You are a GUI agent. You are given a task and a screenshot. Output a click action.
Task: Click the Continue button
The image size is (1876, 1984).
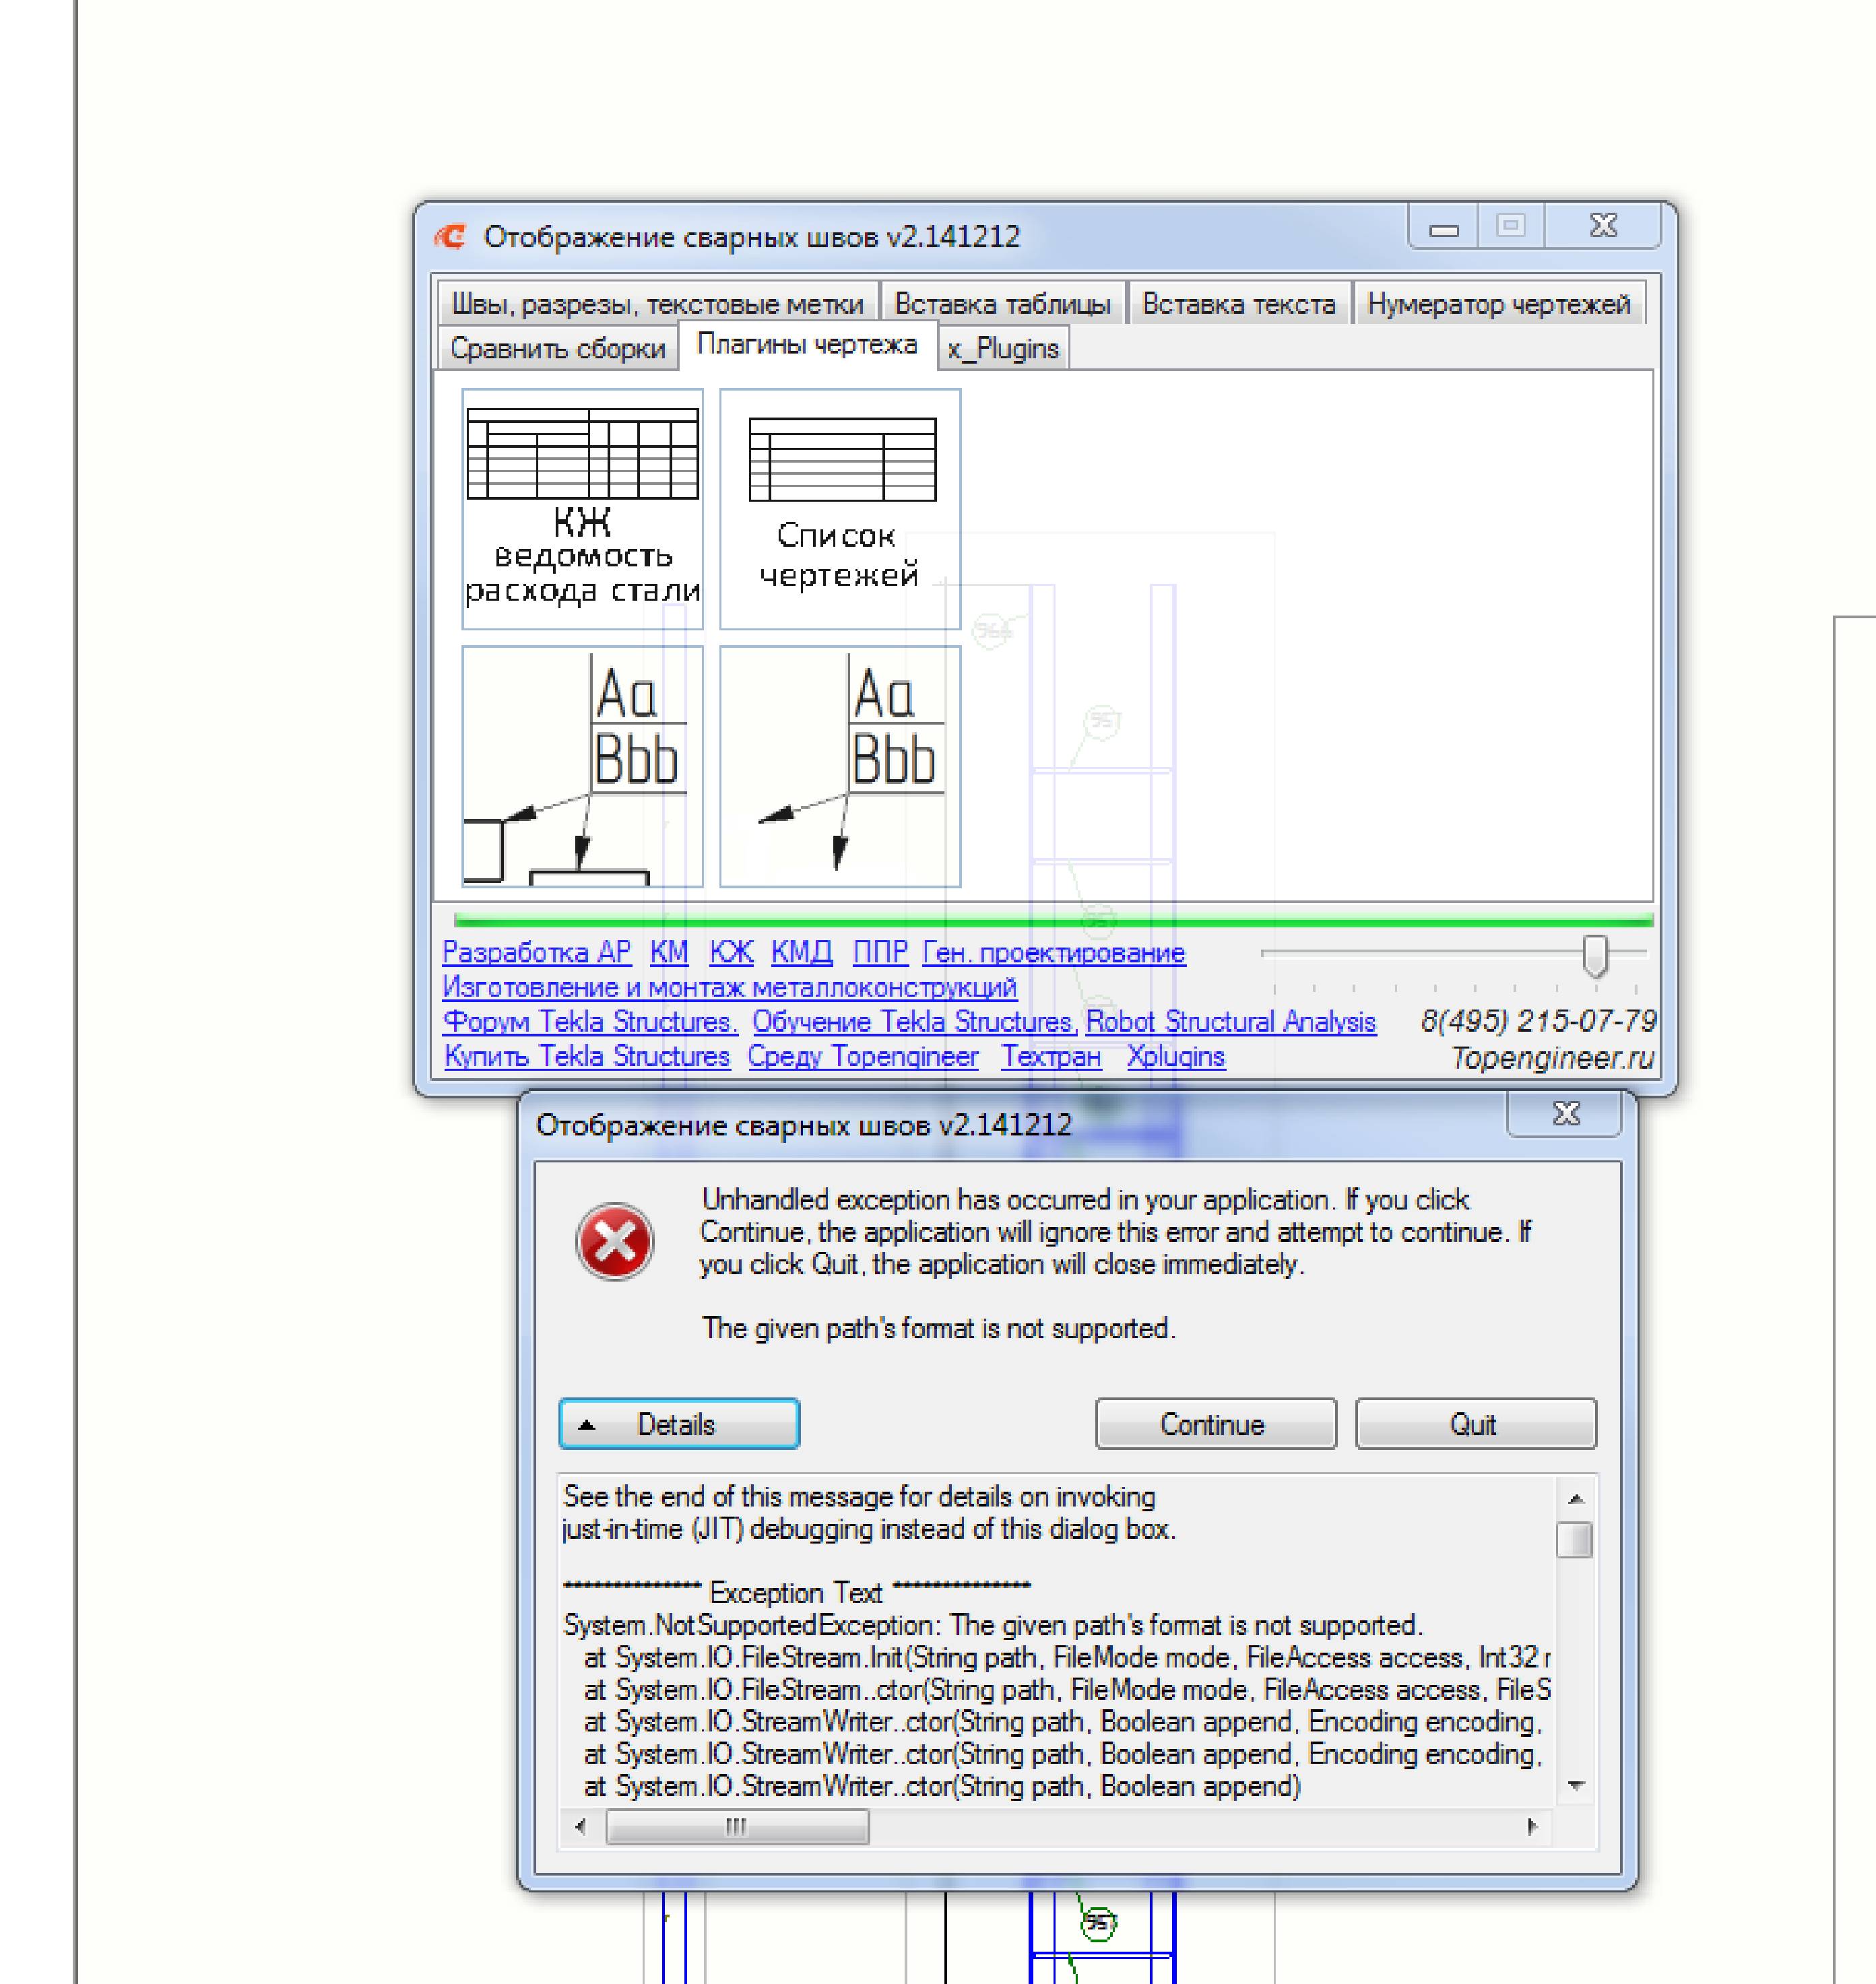click(1215, 1424)
